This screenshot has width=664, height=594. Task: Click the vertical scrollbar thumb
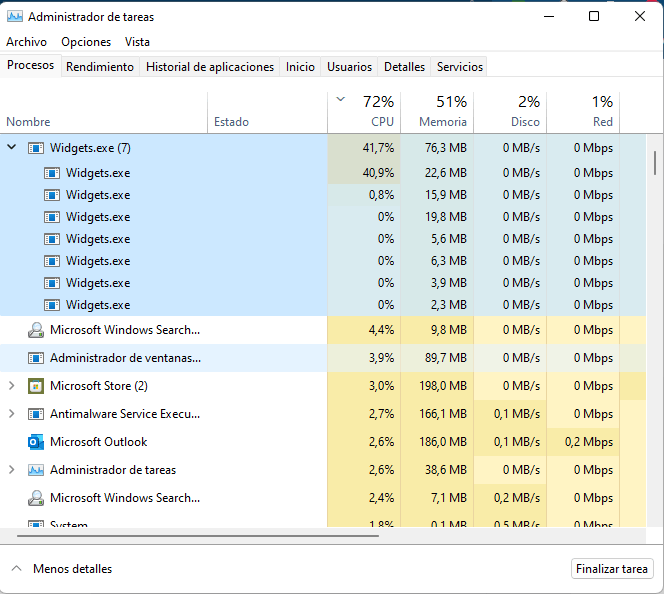(x=655, y=163)
